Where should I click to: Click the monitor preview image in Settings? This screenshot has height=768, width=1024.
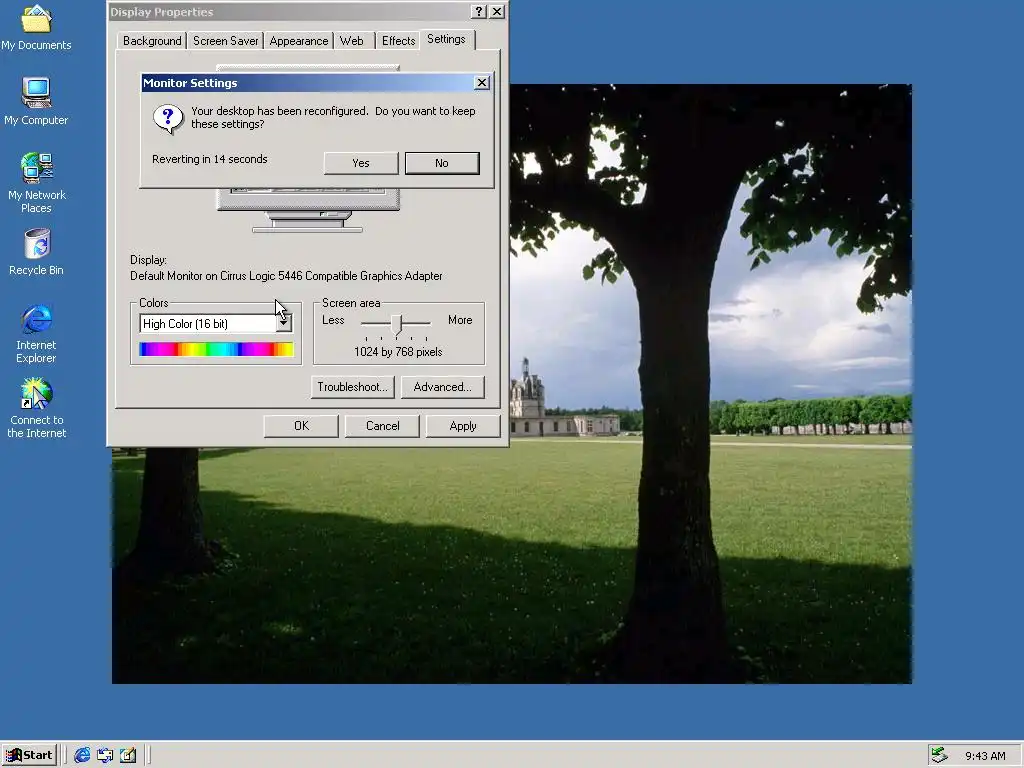tap(308, 210)
